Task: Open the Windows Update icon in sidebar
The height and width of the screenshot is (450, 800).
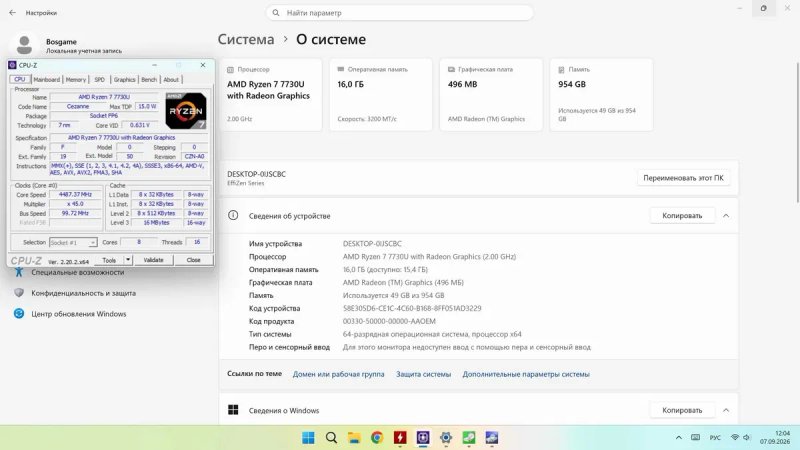Action: pos(19,314)
